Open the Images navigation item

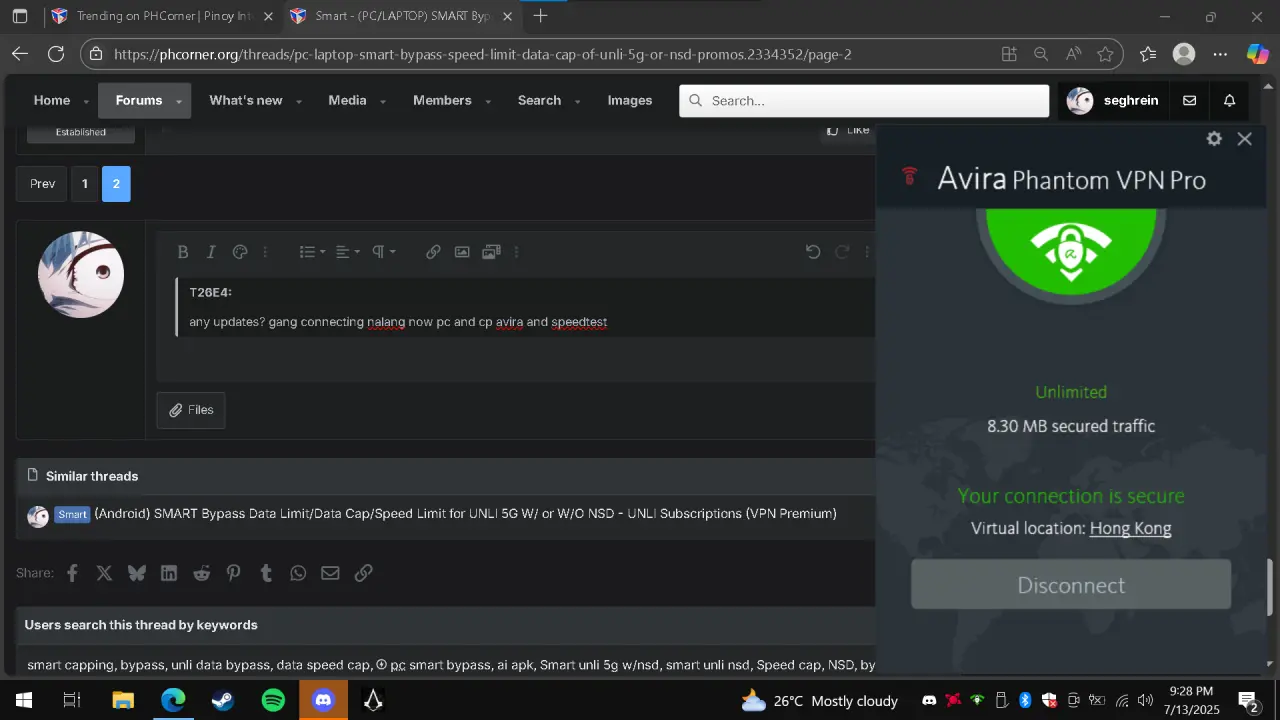[630, 100]
